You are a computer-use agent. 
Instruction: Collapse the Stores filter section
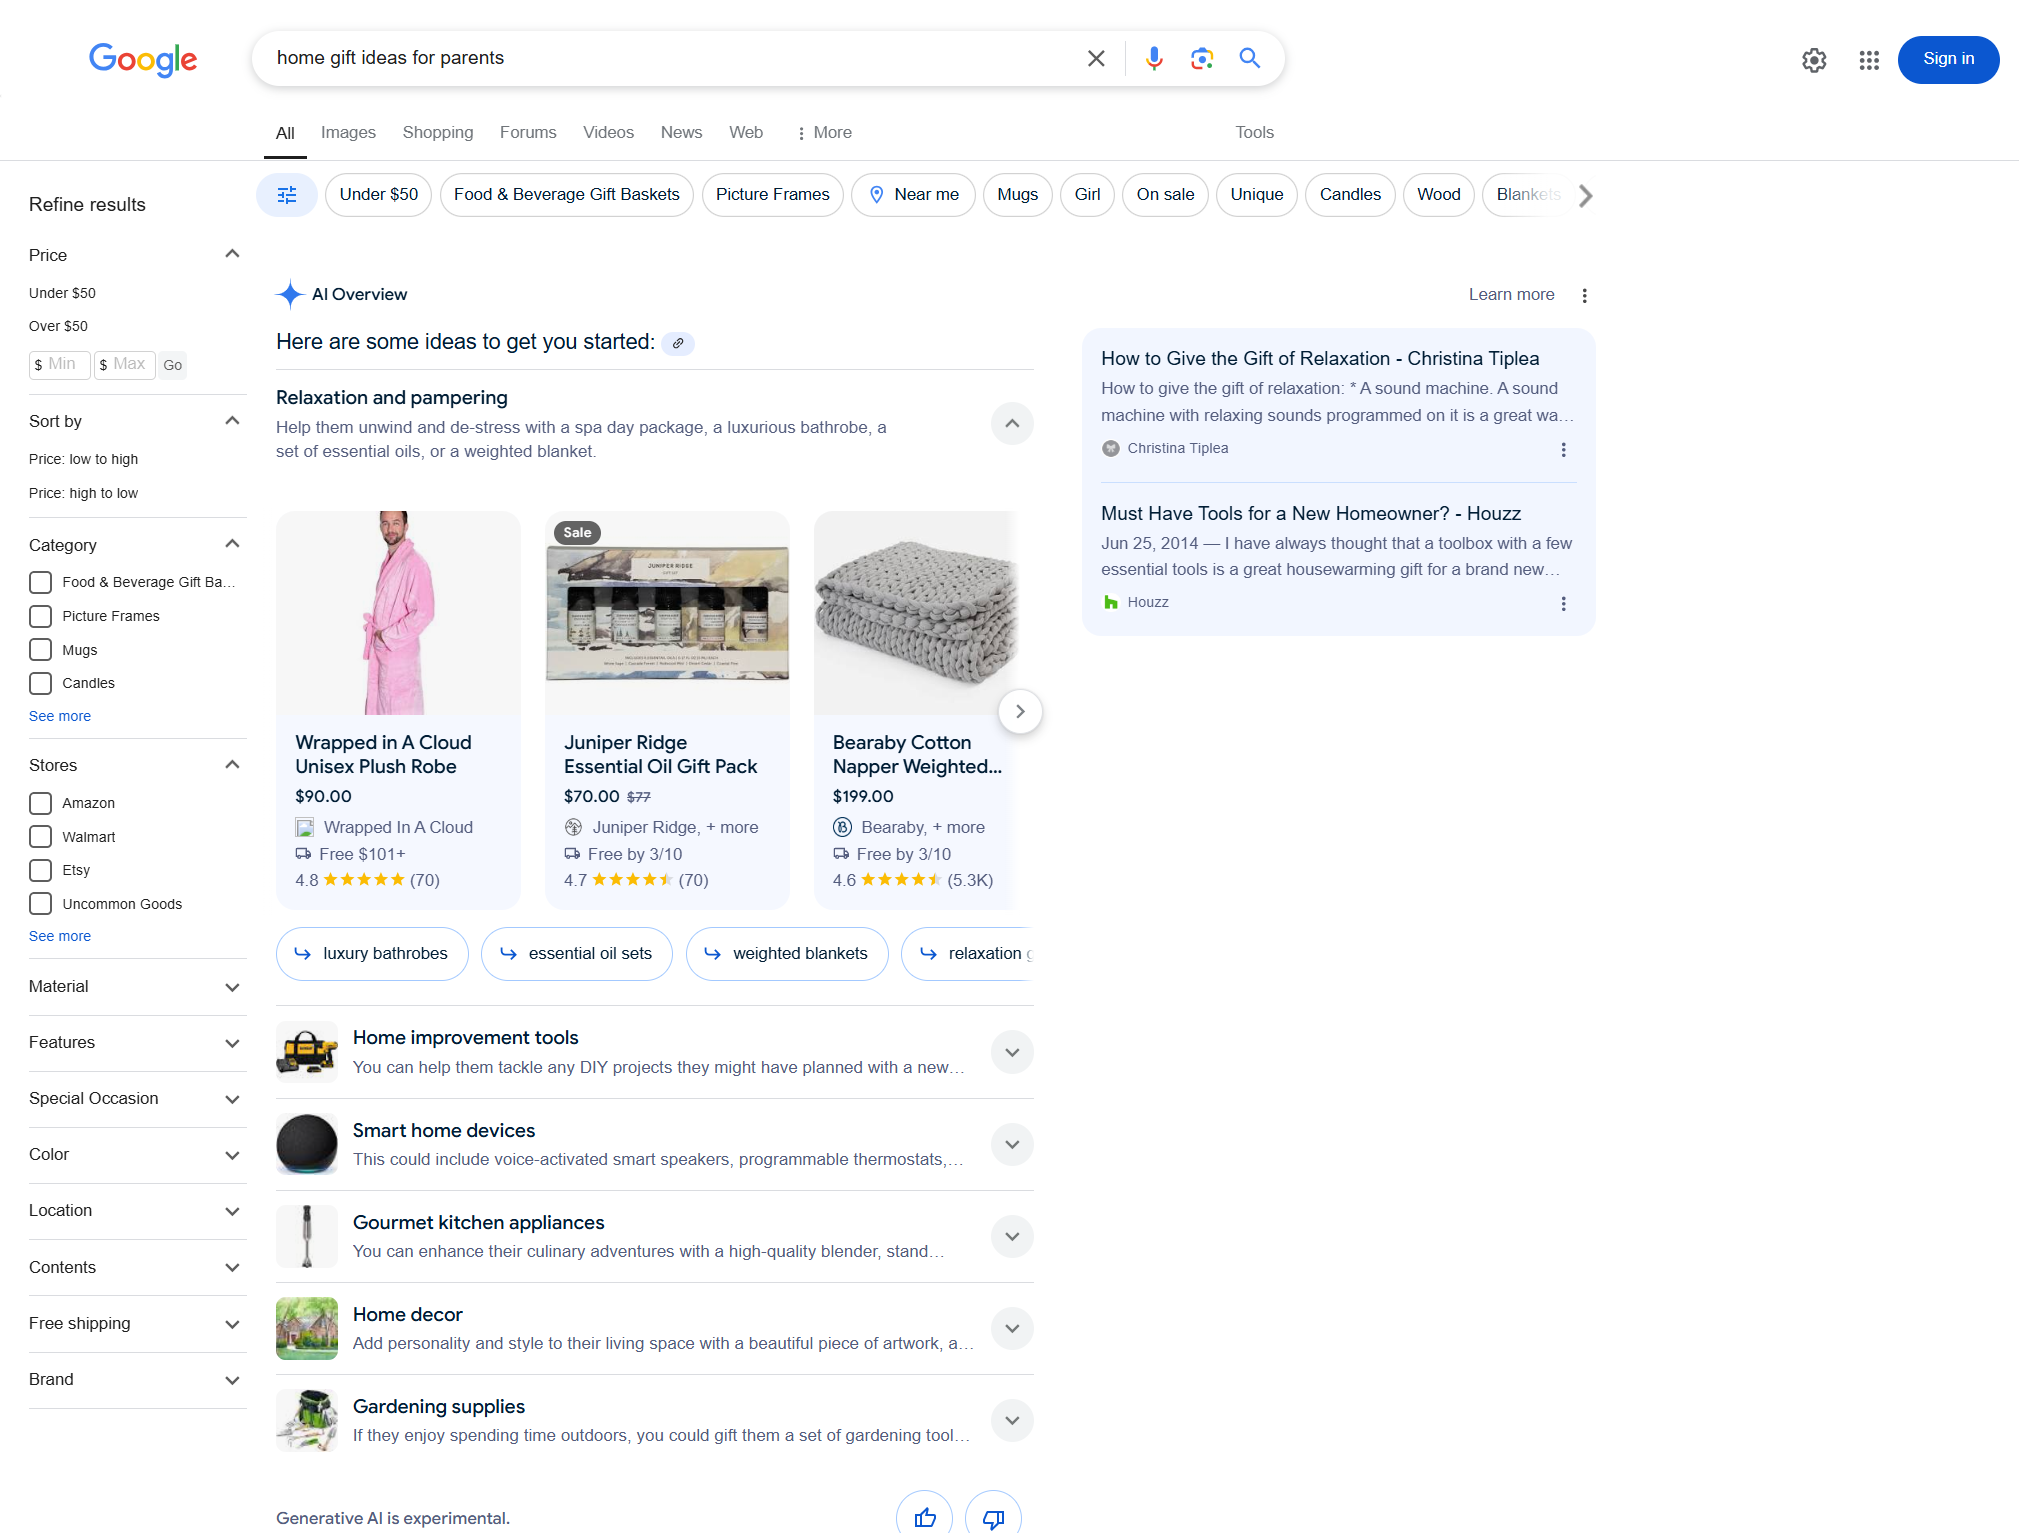point(232,765)
